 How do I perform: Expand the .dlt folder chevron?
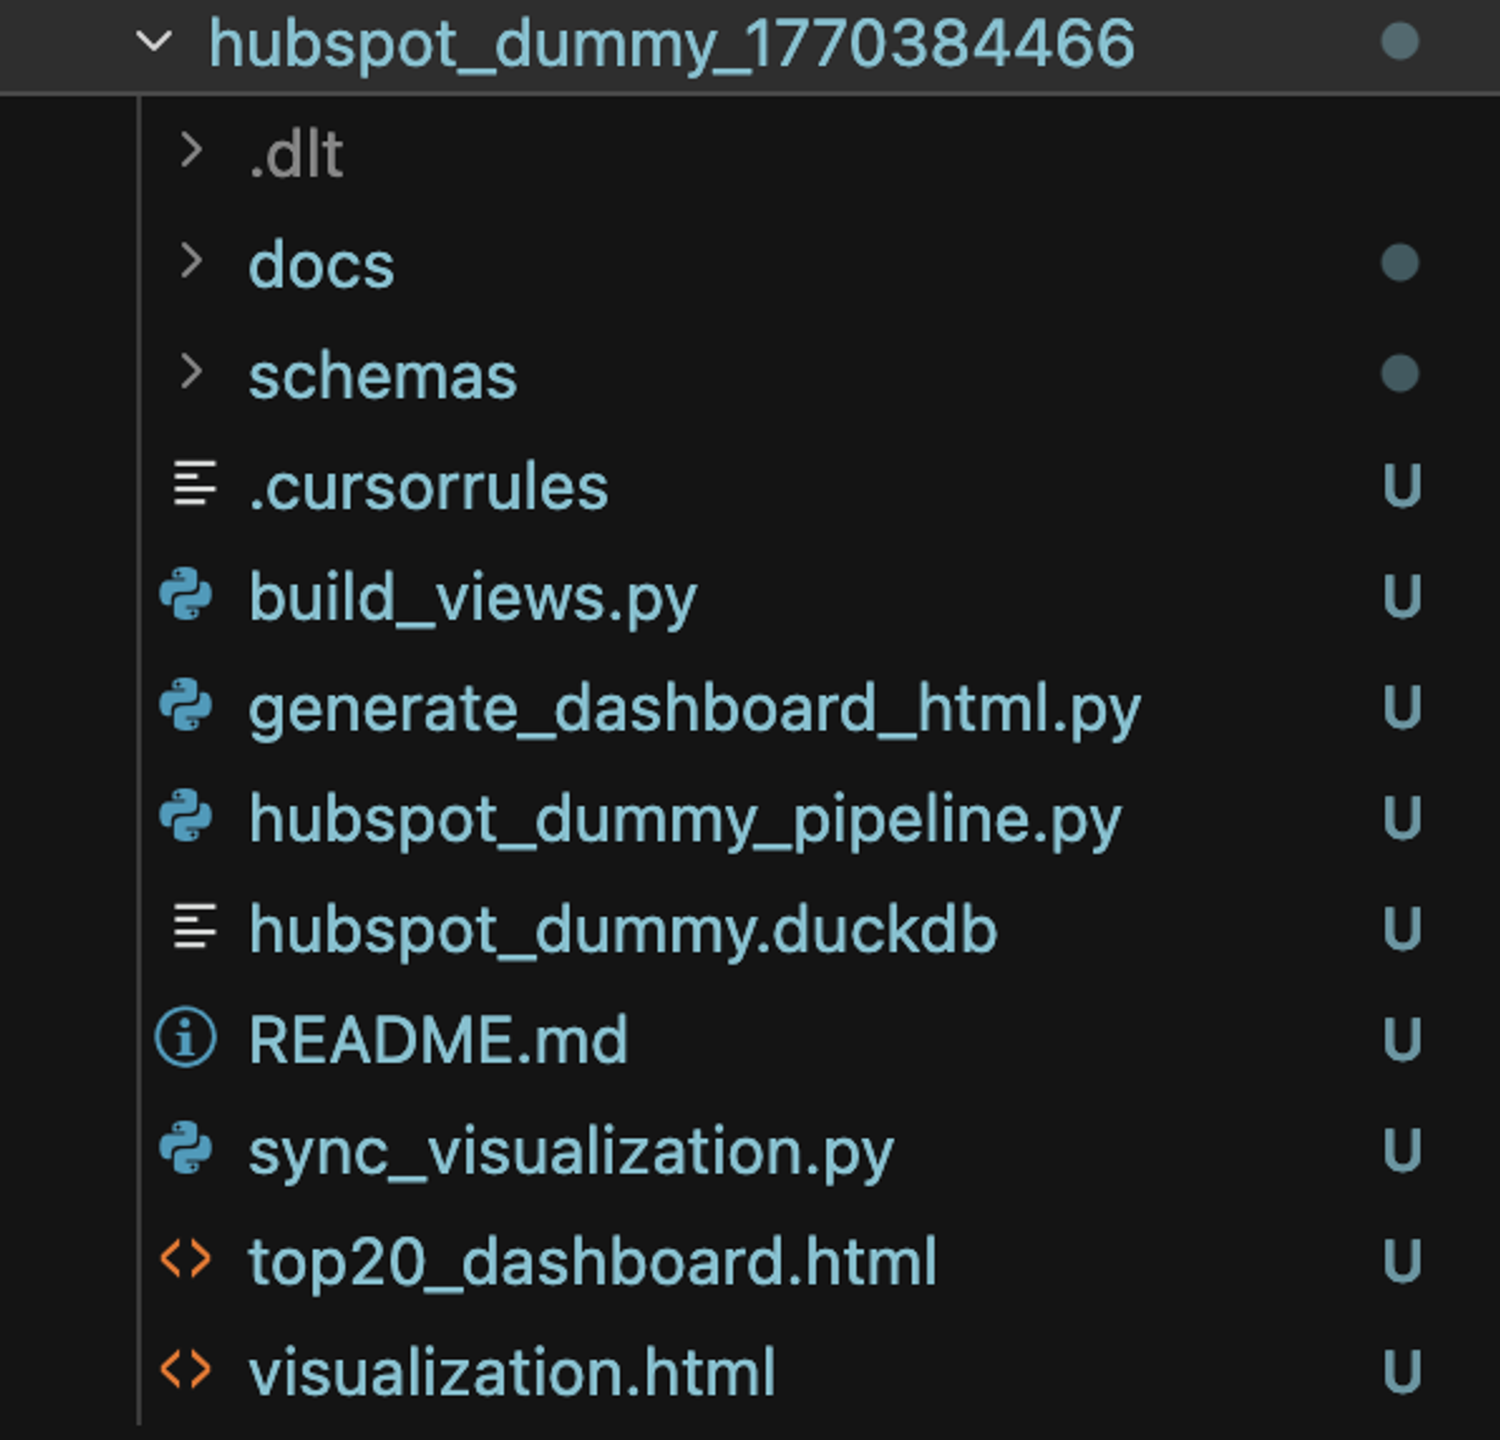(191, 151)
